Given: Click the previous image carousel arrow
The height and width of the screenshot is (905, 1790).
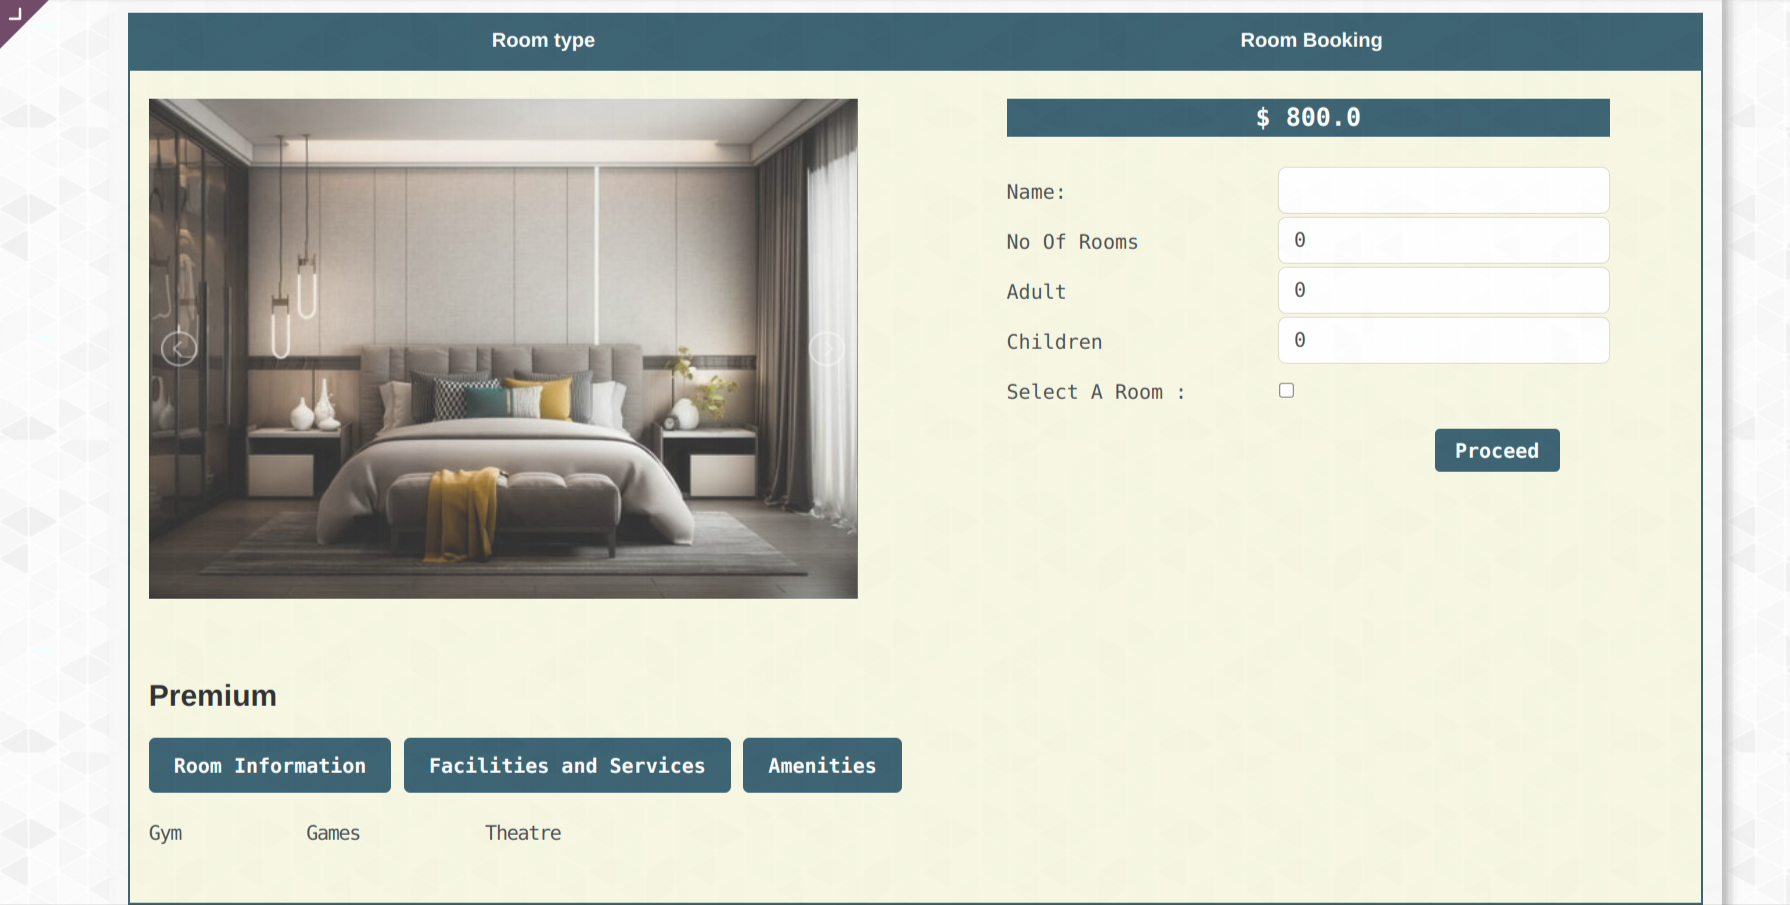Looking at the screenshot, I should point(179,348).
